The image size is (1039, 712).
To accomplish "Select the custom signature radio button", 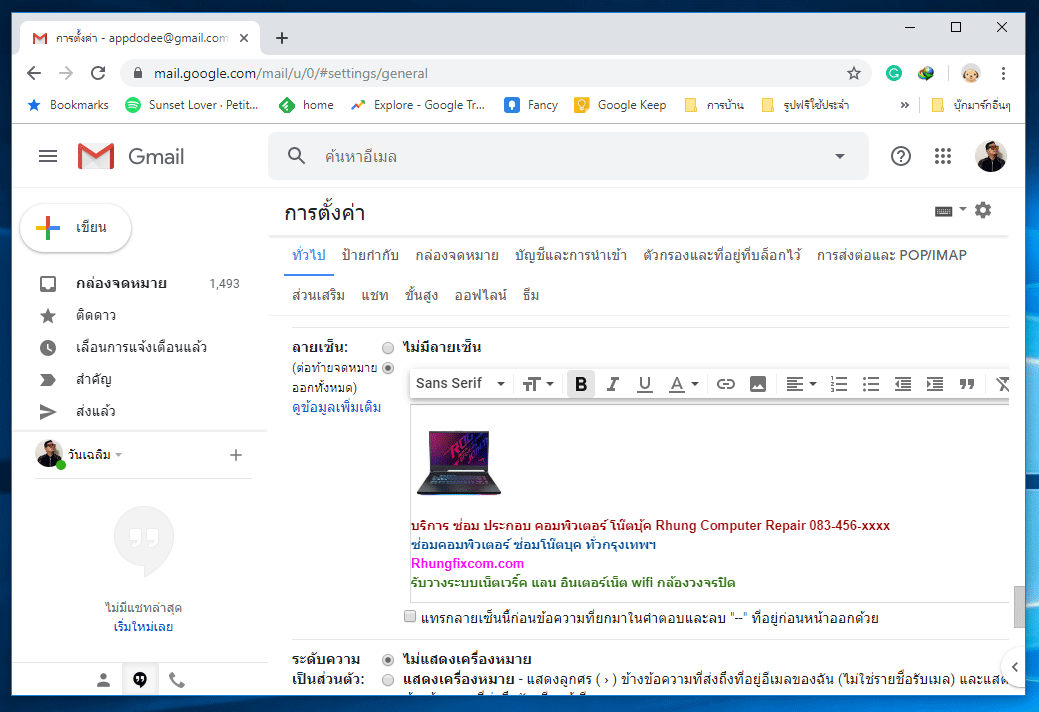I will 388,368.
